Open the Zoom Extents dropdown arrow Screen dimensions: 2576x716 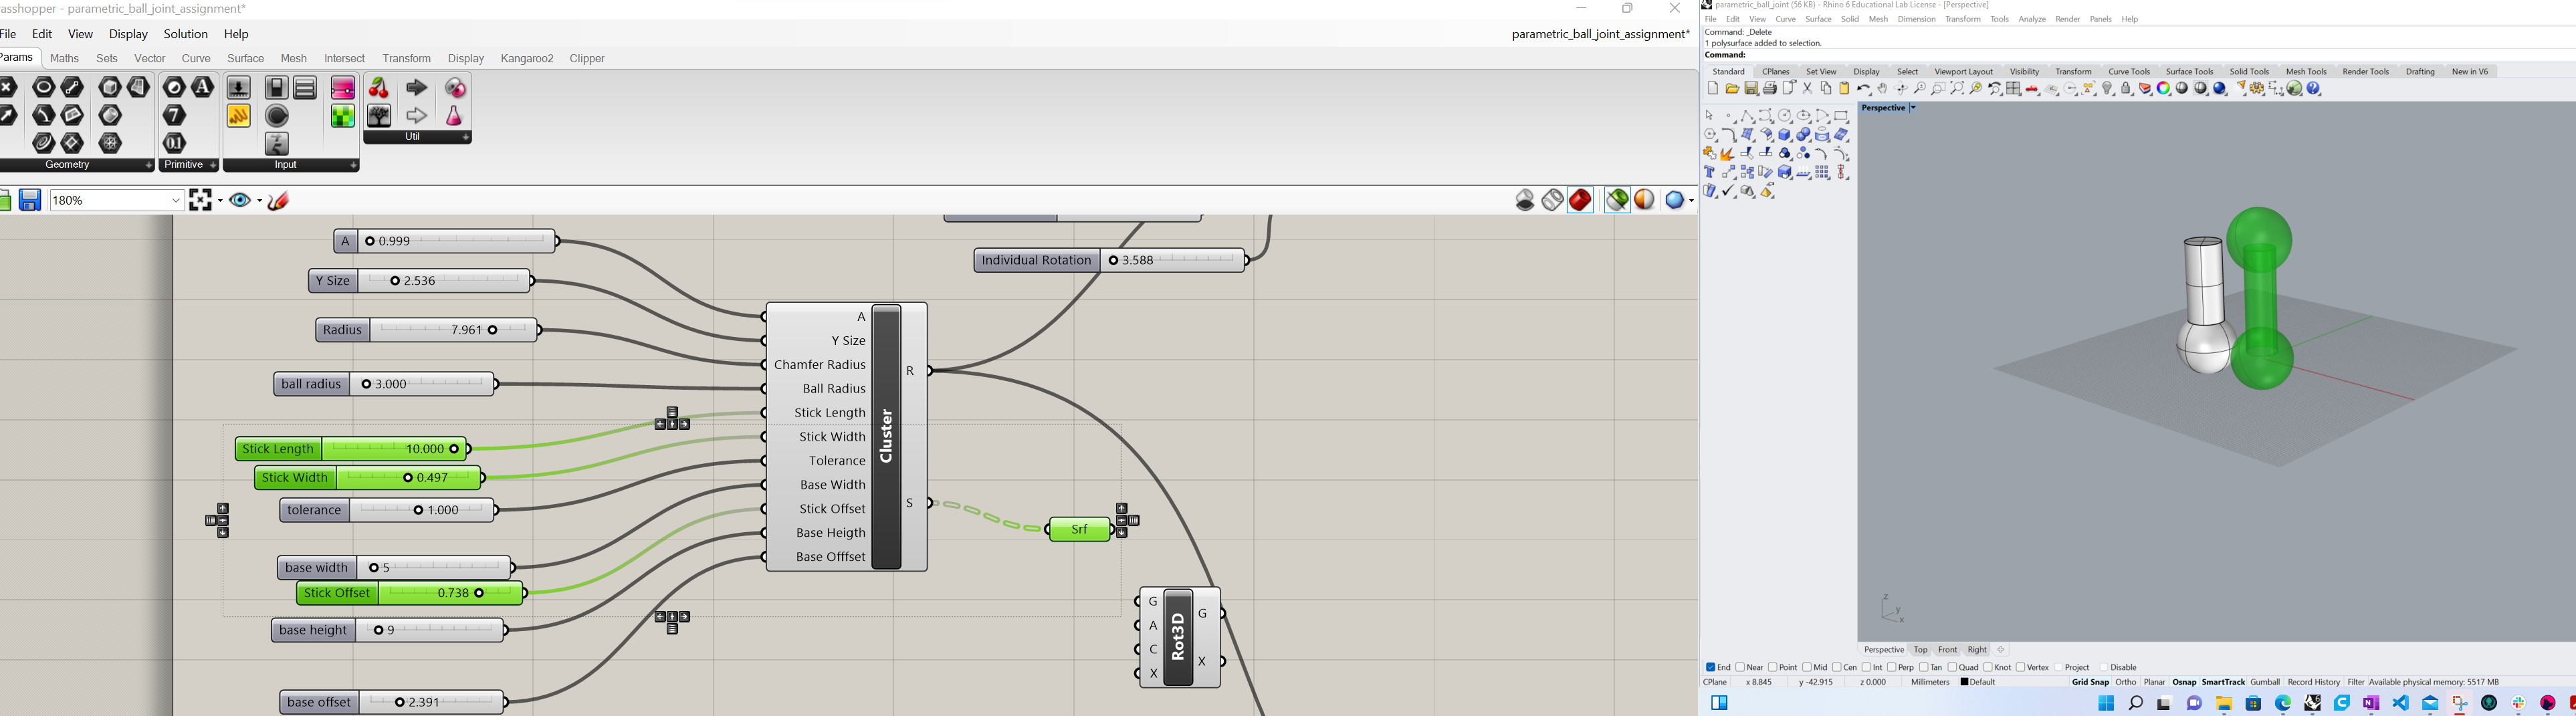click(x=219, y=201)
